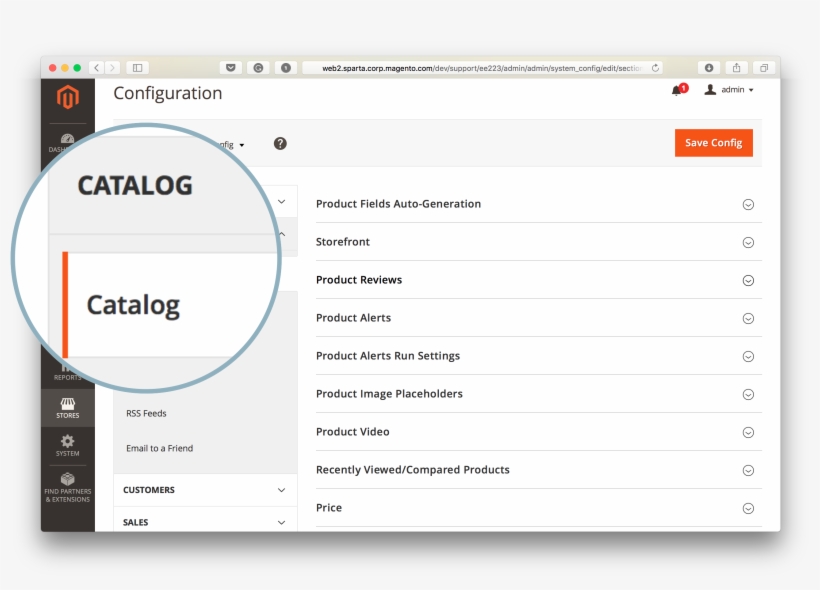Expand Product Fields Auto-Generation section

coord(539,204)
